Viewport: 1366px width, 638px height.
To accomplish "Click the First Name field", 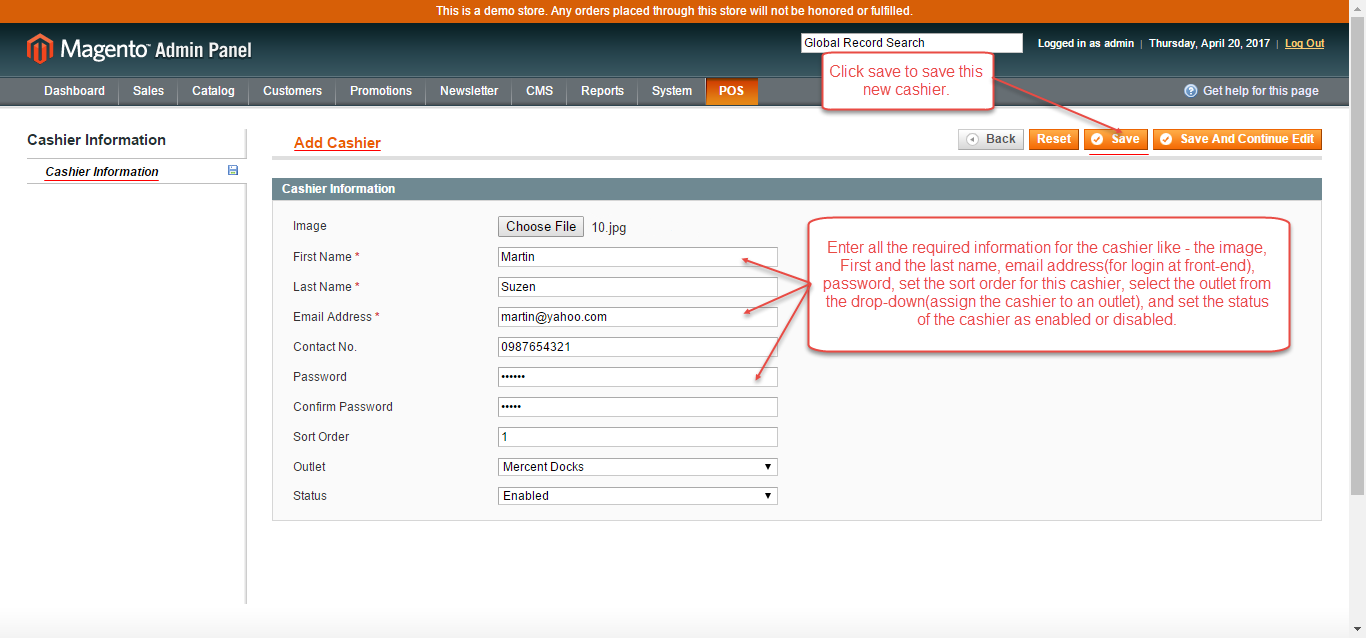I will click(x=637, y=257).
